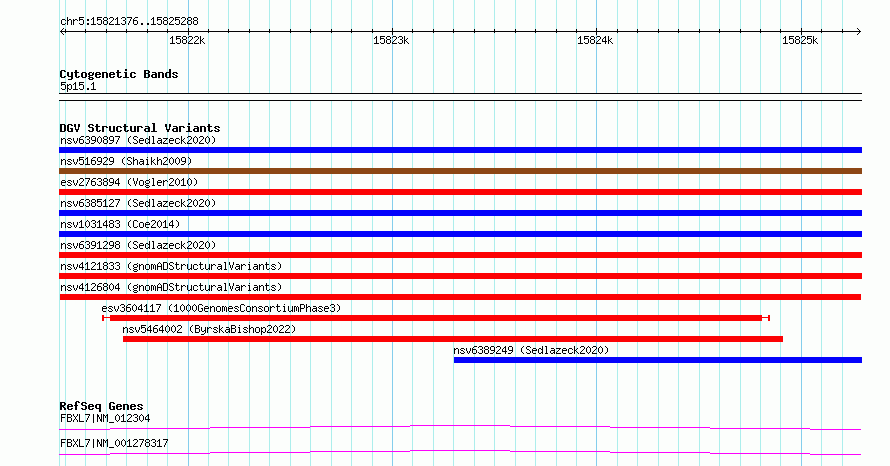Screen dimensions: 890x466
Task: Click the esv3604117 (1000GenomesConsortiumPhase3) label
Action: [x=221, y=308]
